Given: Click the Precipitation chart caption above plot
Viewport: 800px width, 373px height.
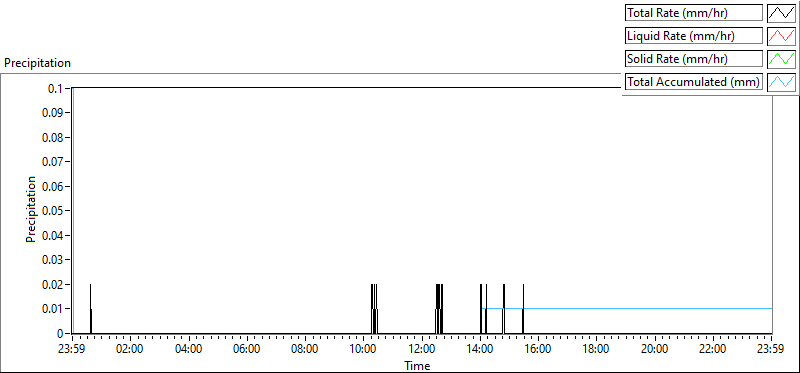Looking at the screenshot, I should pyautogui.click(x=37, y=63).
